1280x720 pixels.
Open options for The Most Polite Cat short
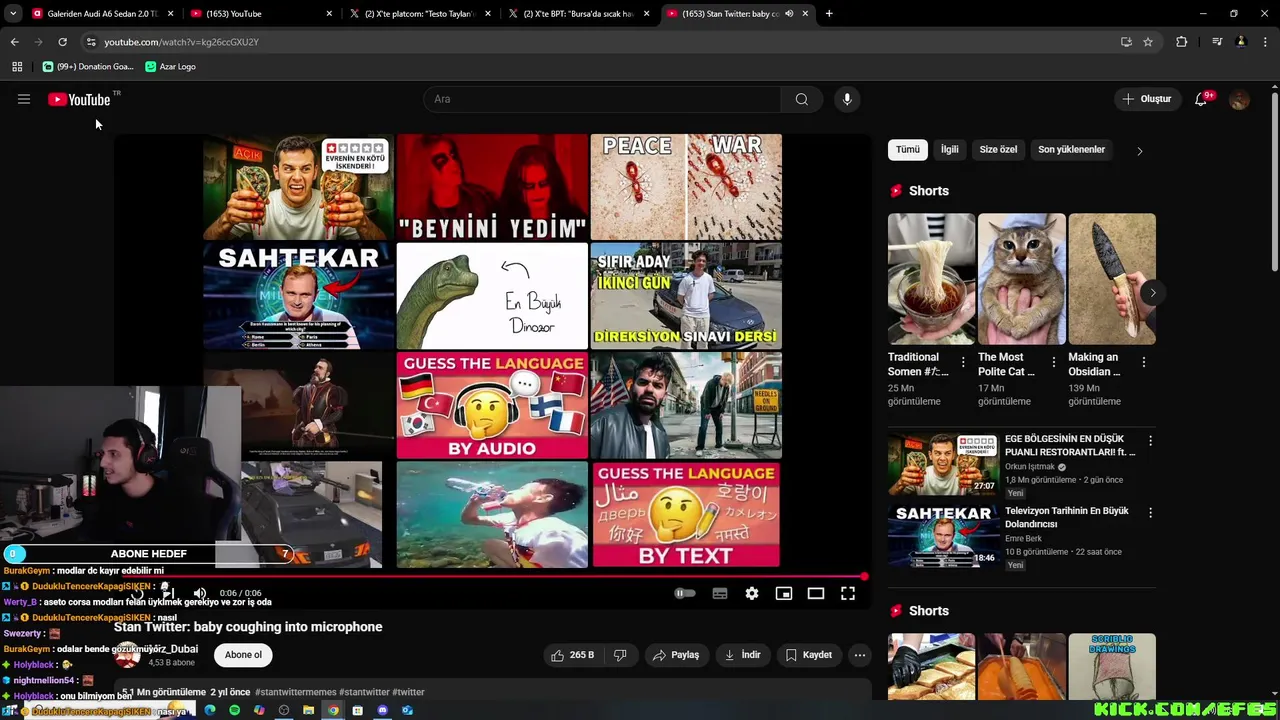(x=1053, y=362)
